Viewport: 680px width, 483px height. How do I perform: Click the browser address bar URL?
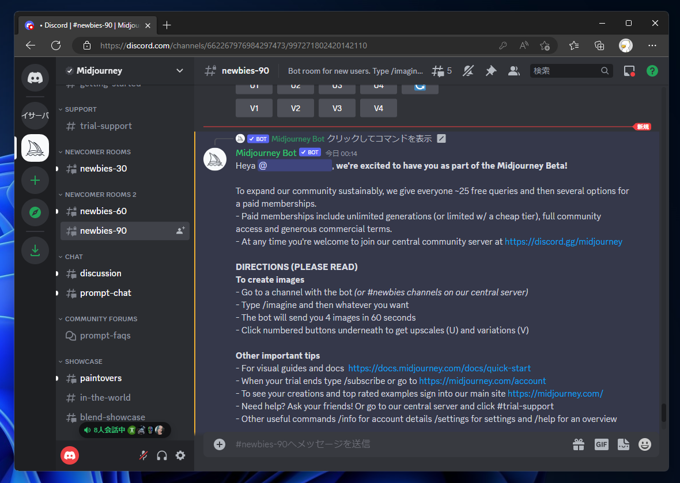coord(234,46)
